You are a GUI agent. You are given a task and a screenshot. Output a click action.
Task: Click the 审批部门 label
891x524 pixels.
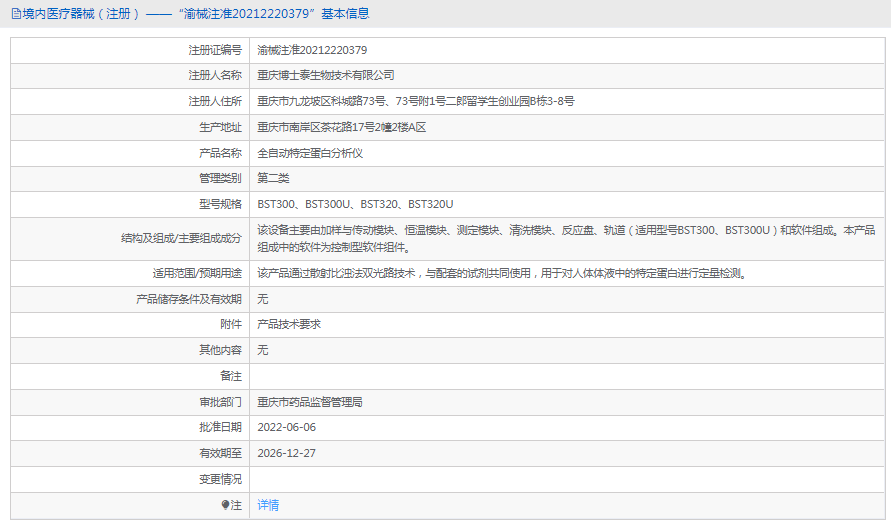220,402
